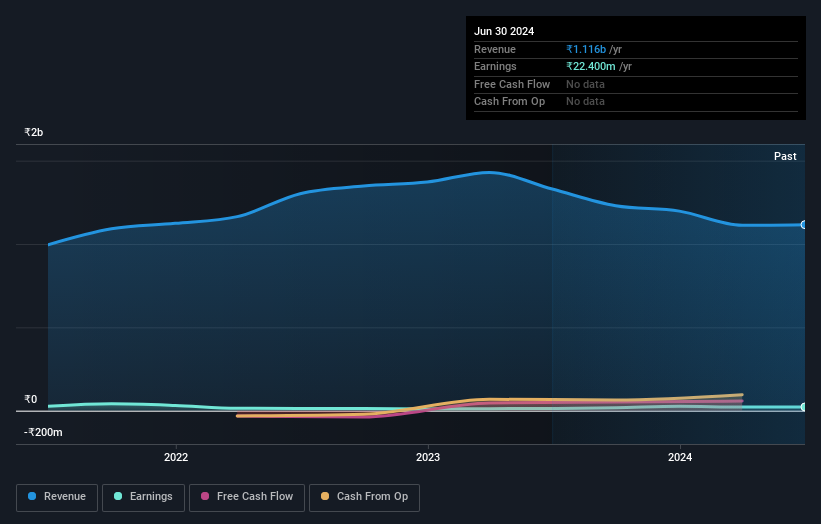Click the 2023 x-axis label
The image size is (821, 524).
point(428,457)
